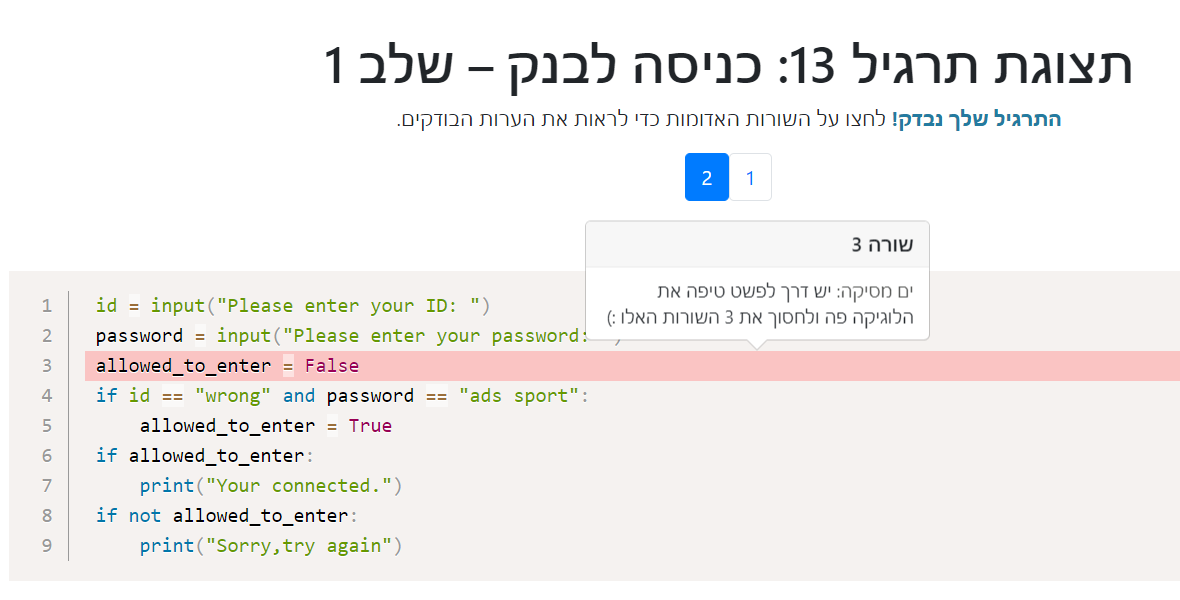This screenshot has width=1180, height=600.
Task: Click print "Your connected." code line
Action: pos(271,486)
